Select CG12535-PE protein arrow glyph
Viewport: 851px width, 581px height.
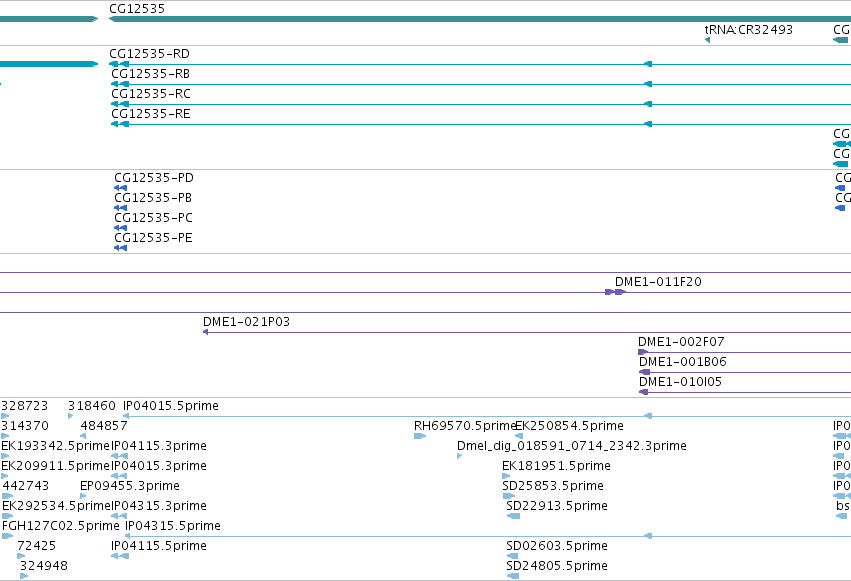[120, 248]
